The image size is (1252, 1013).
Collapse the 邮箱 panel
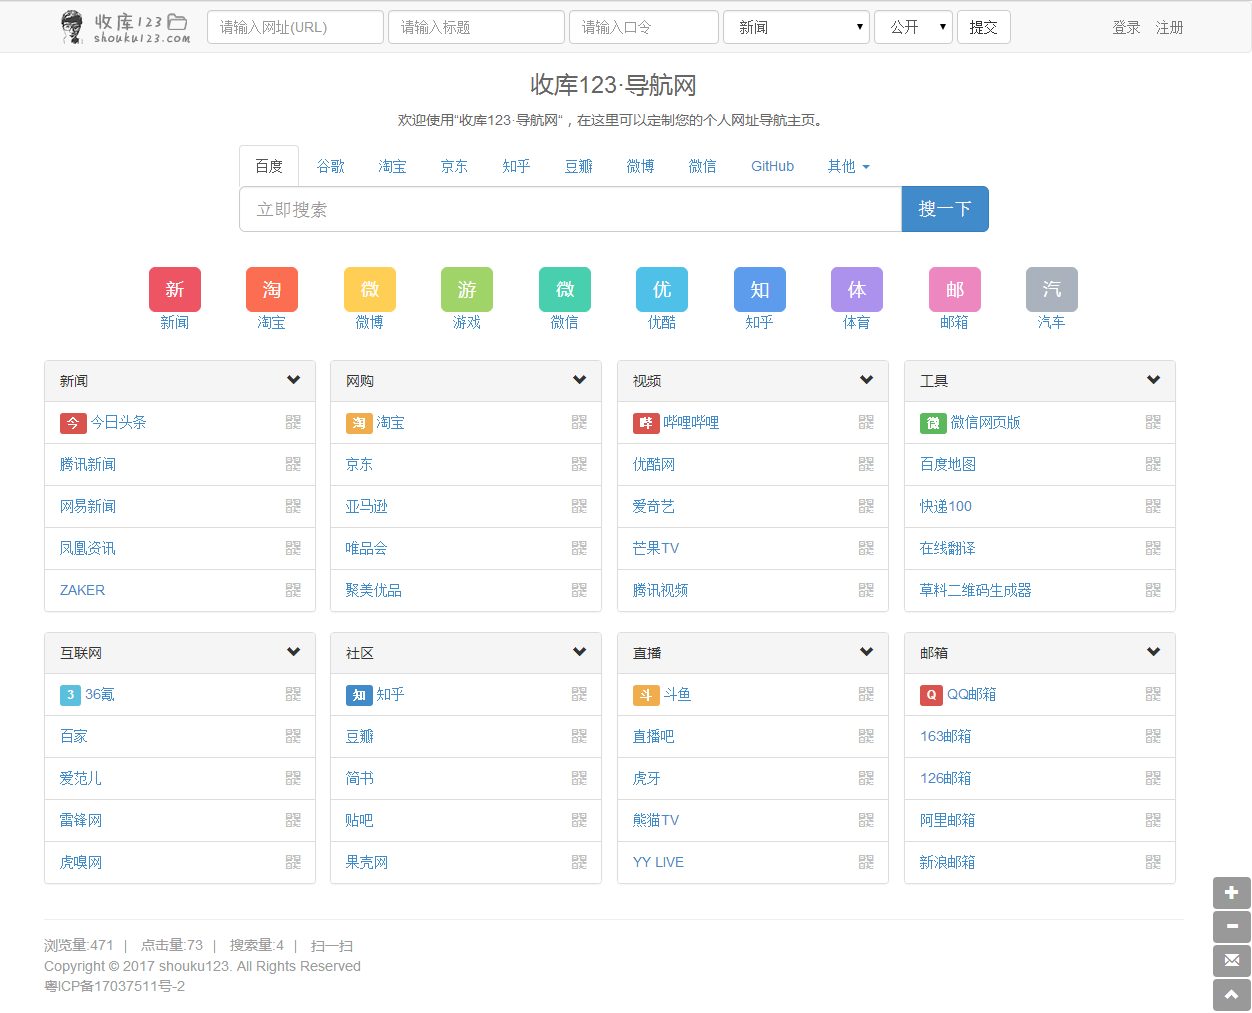click(1153, 652)
